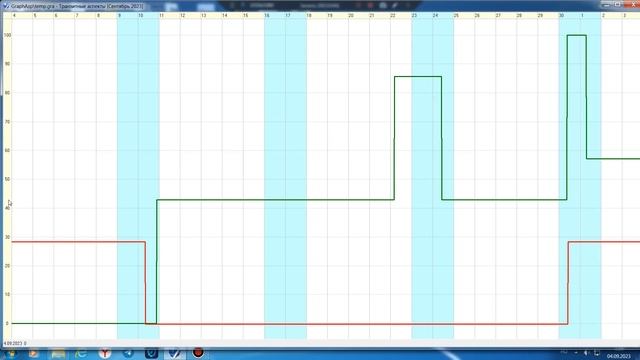Click day label 22 on the date axis
Viewport: 640px width, 360px height.
393,16
